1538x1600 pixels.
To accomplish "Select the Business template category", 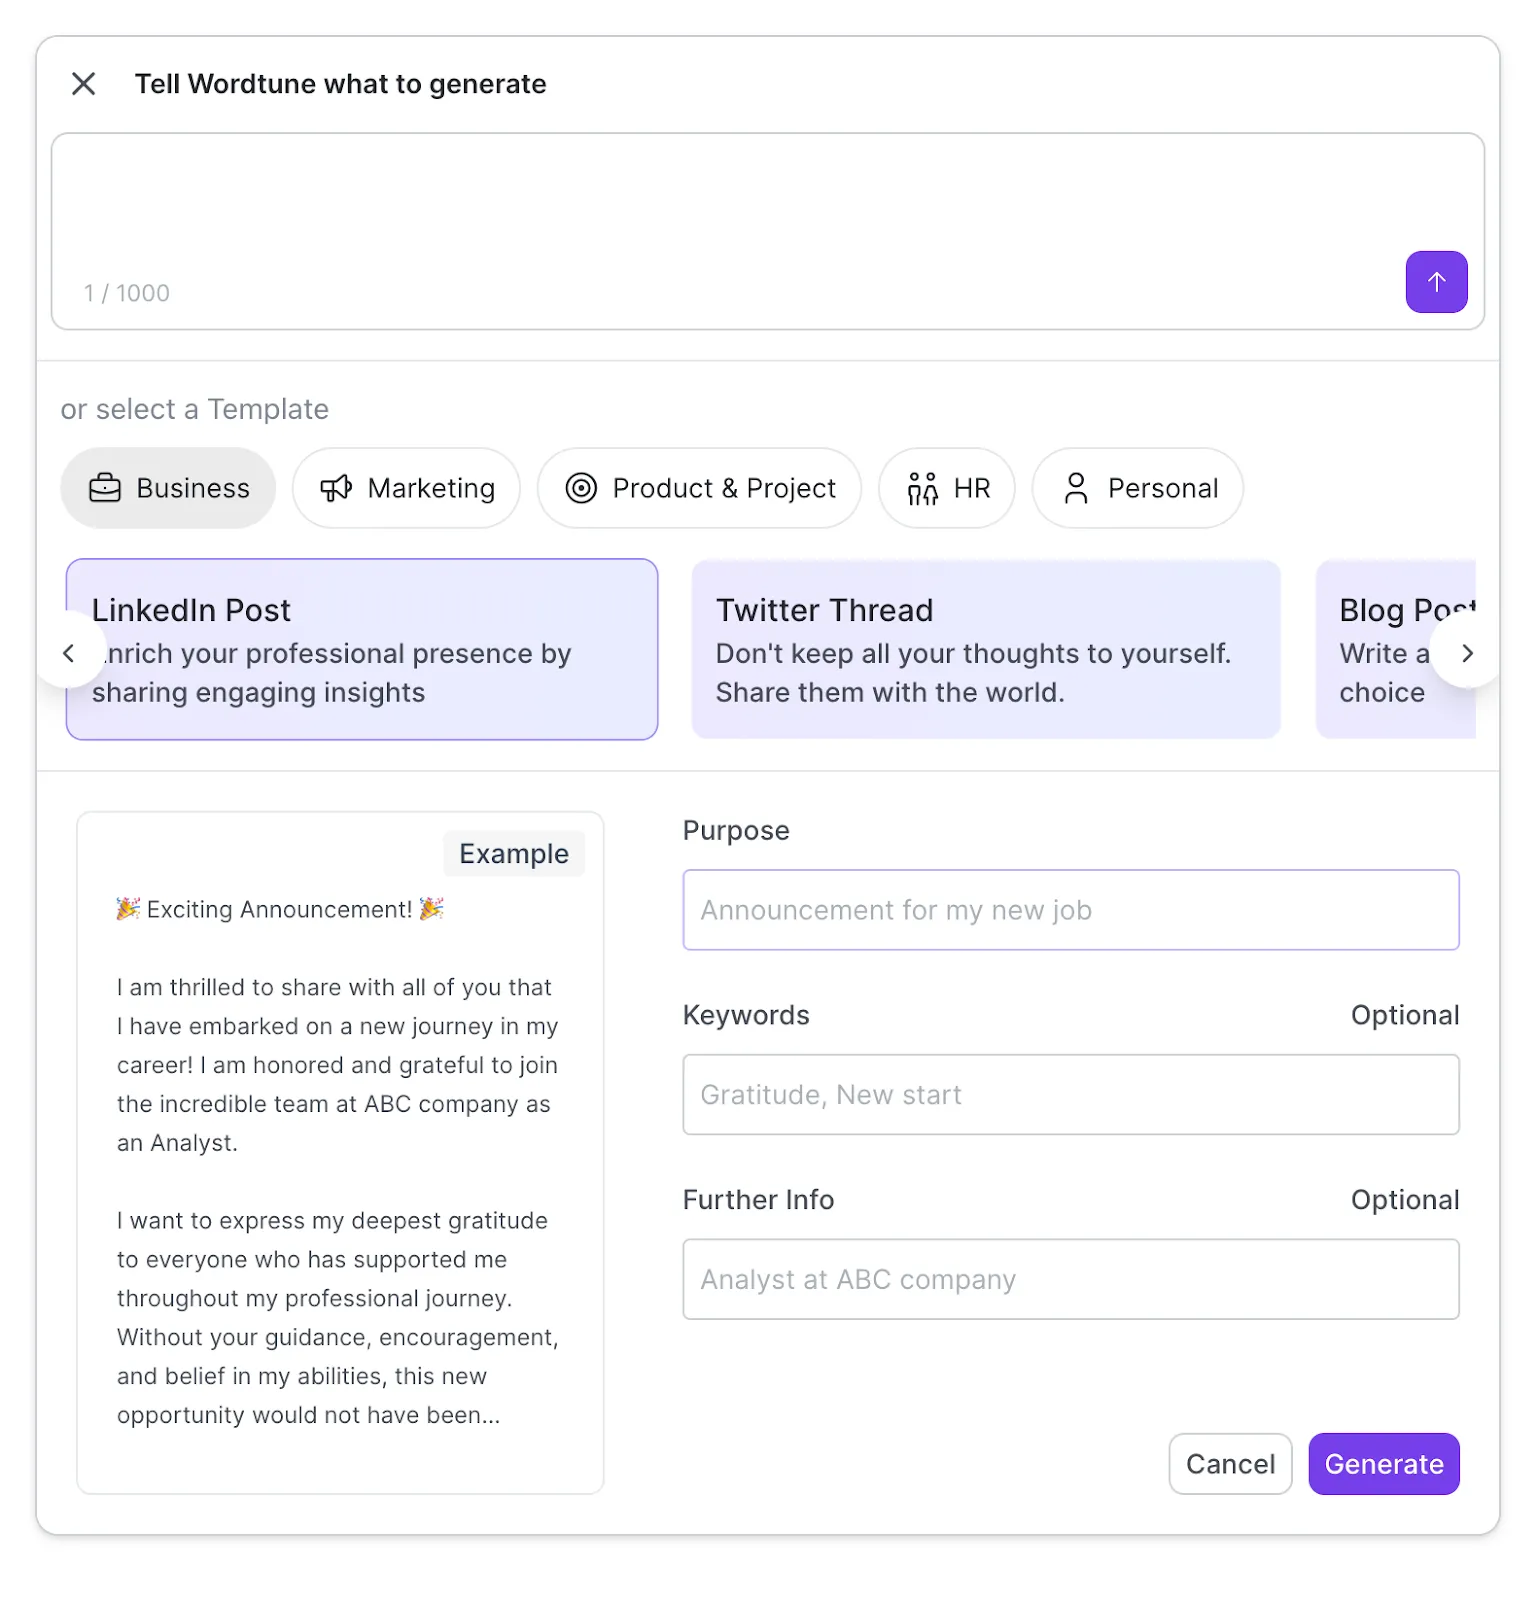I will [x=168, y=488].
